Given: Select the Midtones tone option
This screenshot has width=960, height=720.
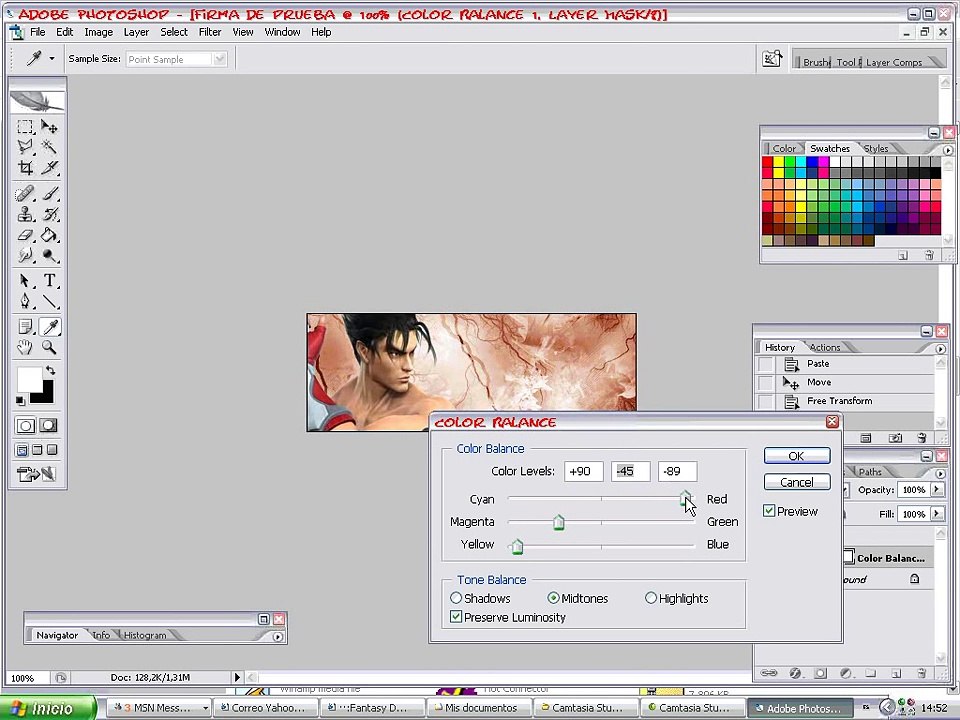Looking at the screenshot, I should click(x=553, y=598).
